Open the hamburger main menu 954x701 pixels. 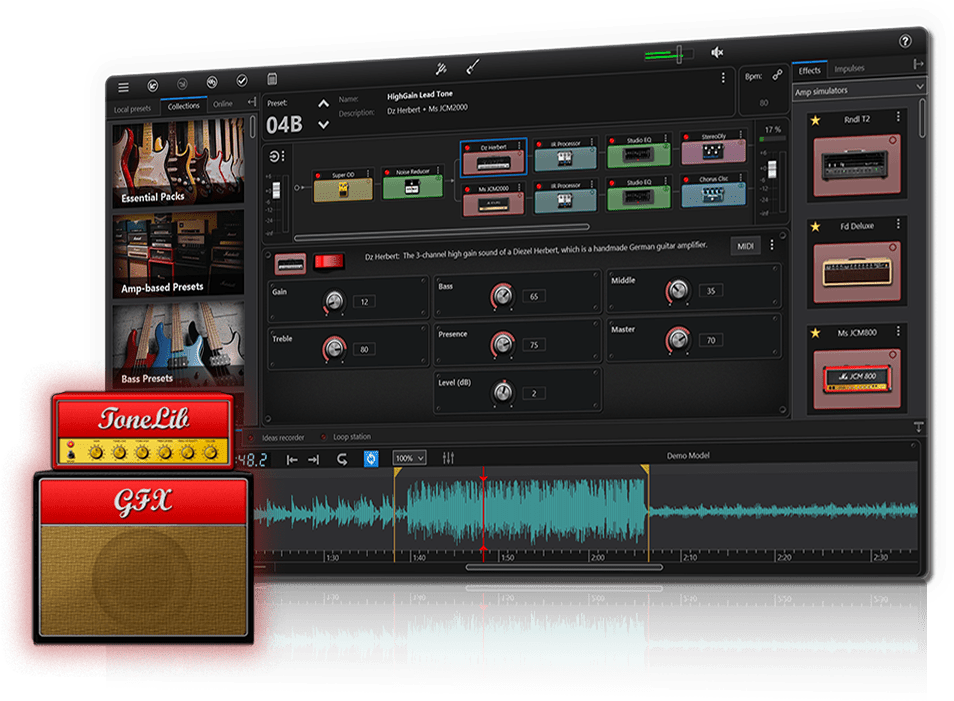pyautogui.click(x=124, y=88)
